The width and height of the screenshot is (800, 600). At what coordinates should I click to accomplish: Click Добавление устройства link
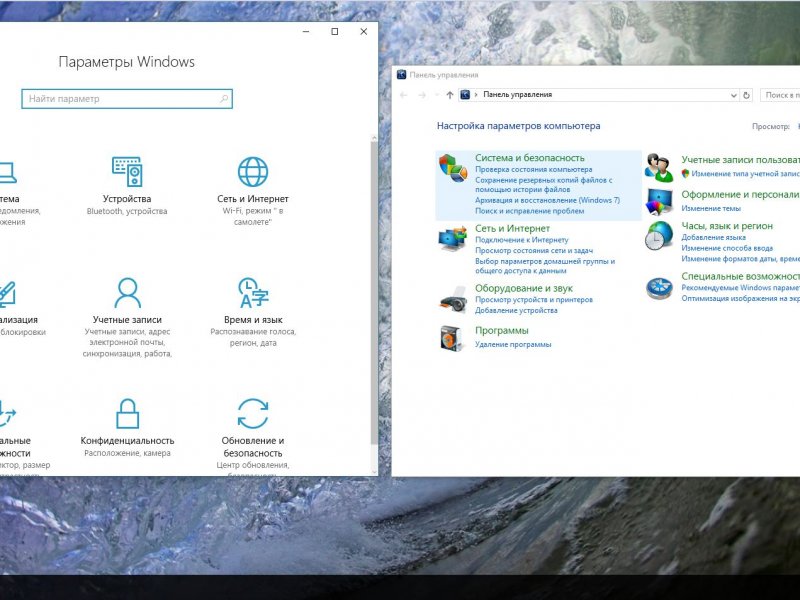(x=516, y=310)
